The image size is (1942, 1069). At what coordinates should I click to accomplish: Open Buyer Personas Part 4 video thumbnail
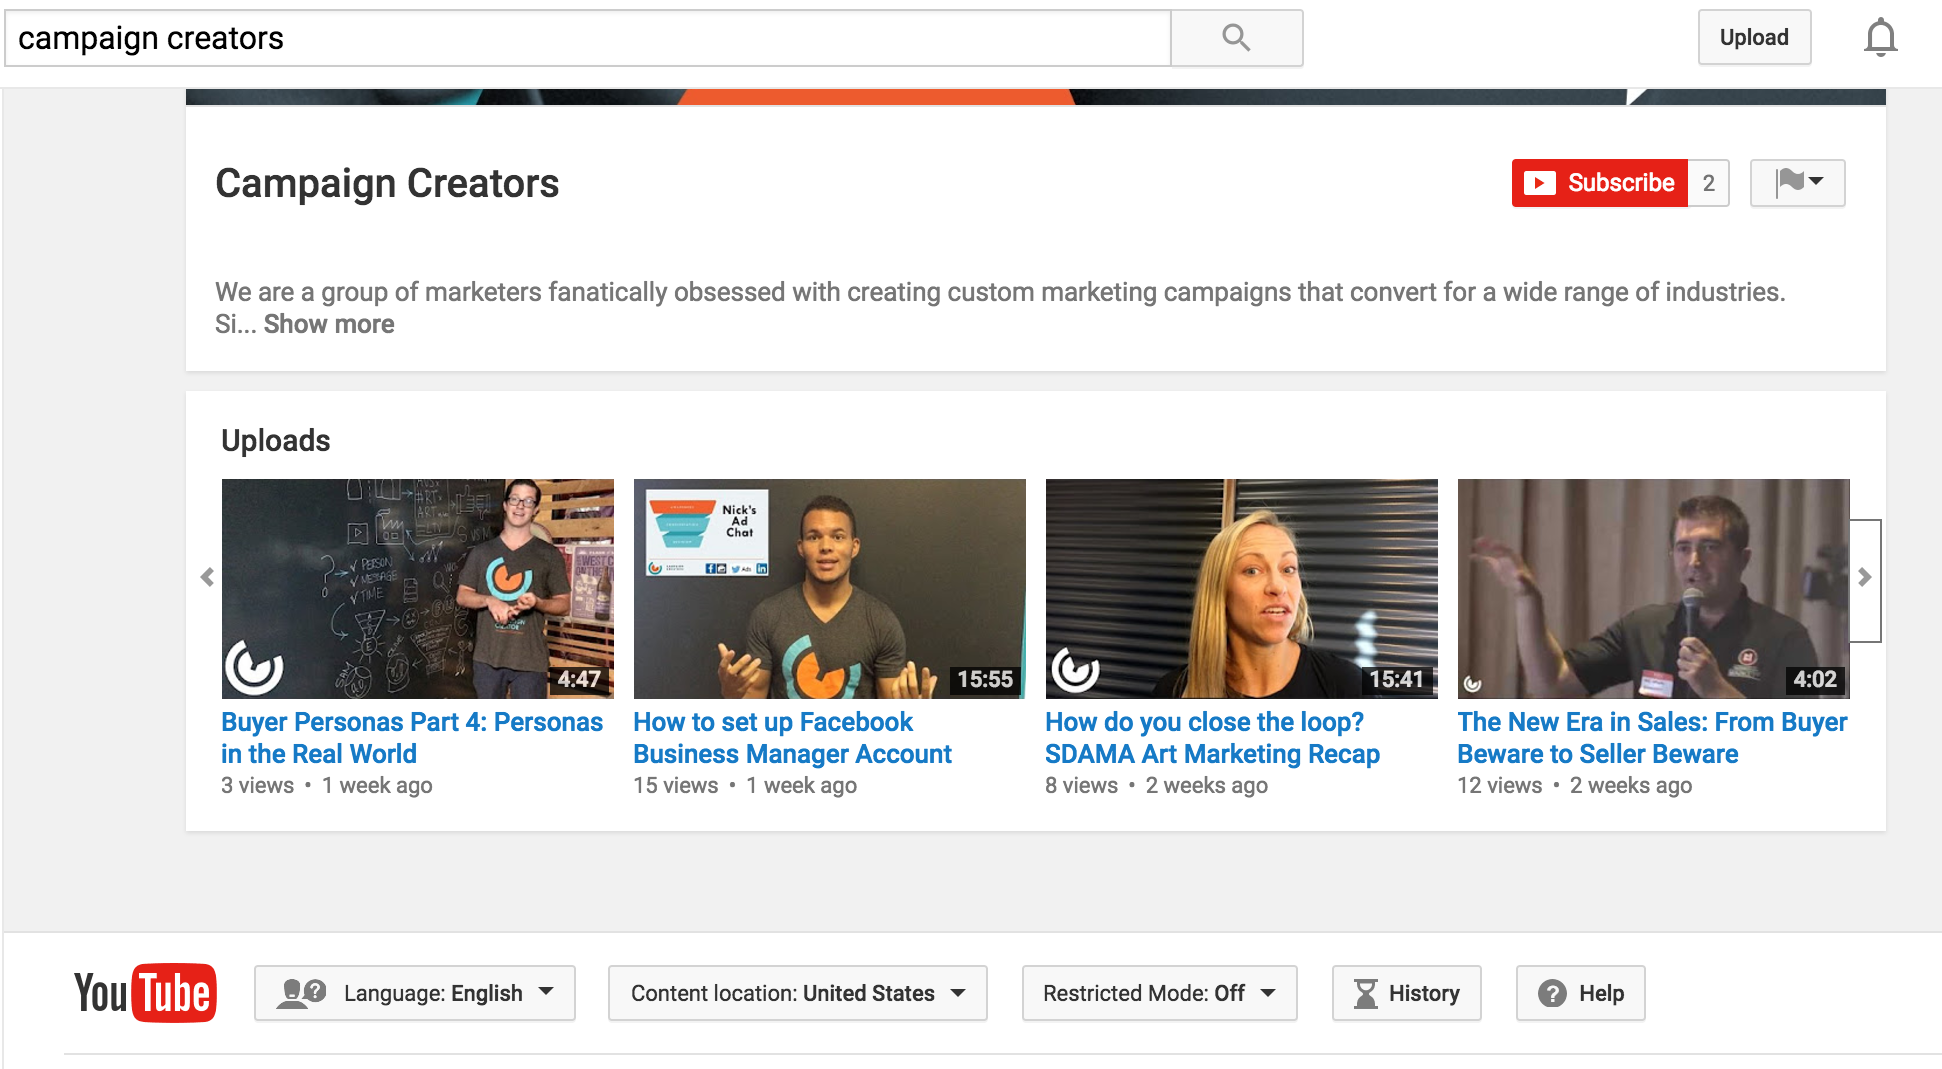417,588
